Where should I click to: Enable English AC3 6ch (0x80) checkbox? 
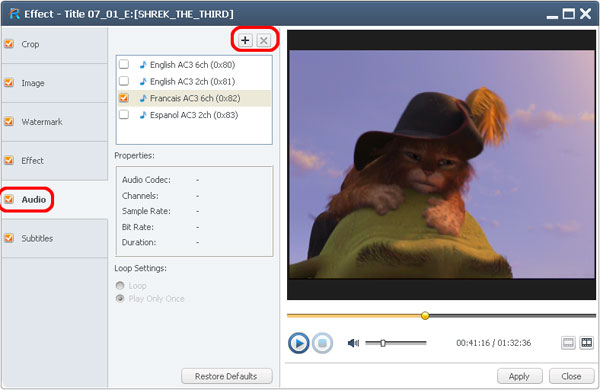click(124, 64)
